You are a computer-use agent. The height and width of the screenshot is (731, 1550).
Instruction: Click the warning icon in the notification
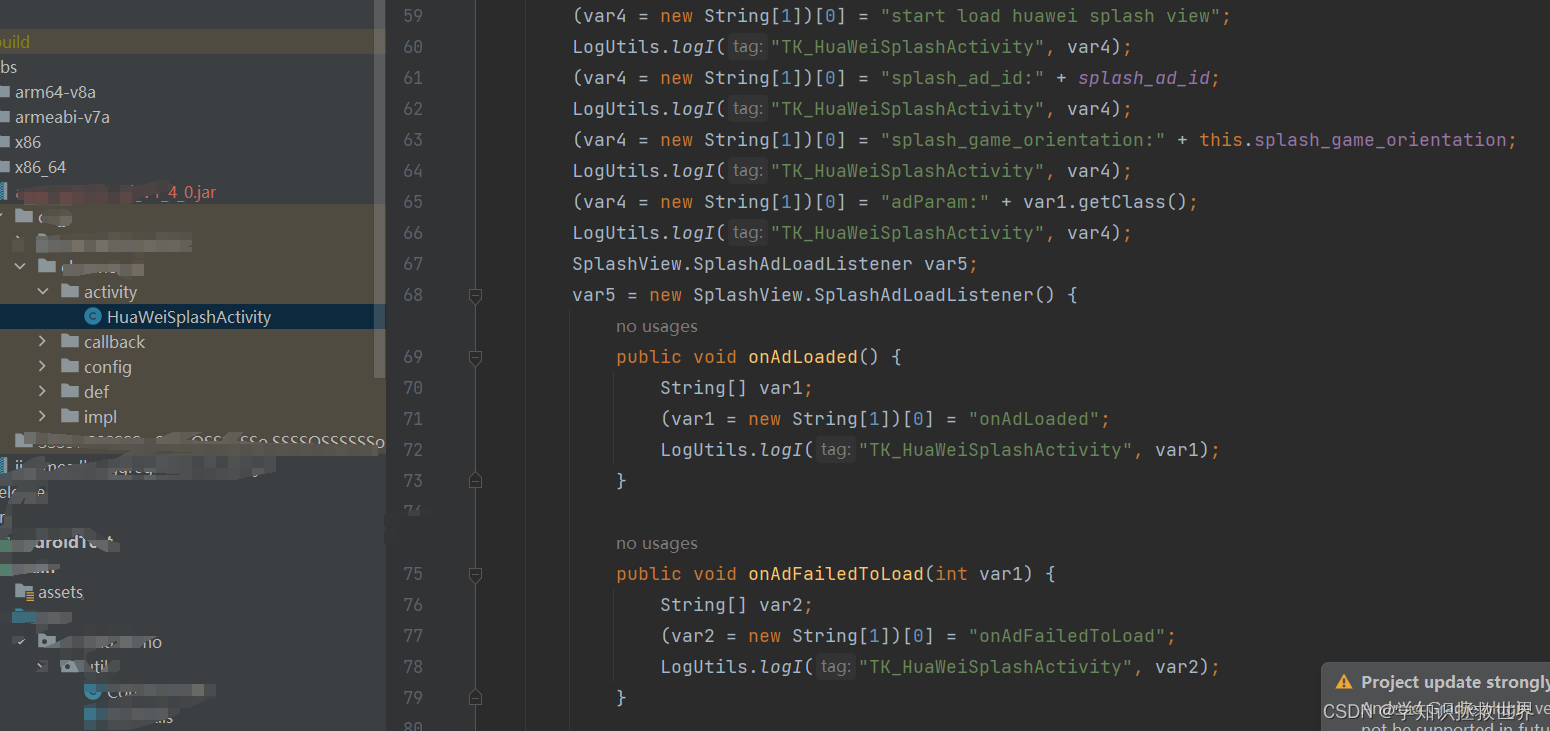1344,682
